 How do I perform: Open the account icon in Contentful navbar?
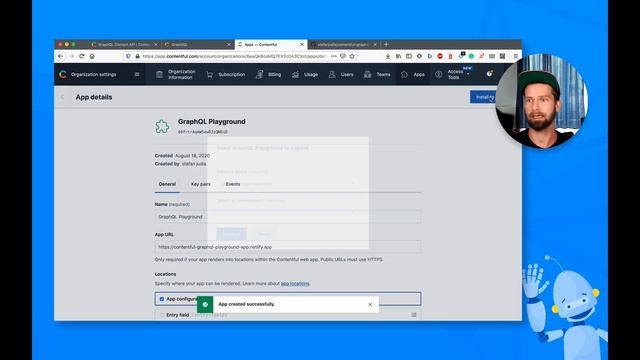click(489, 74)
